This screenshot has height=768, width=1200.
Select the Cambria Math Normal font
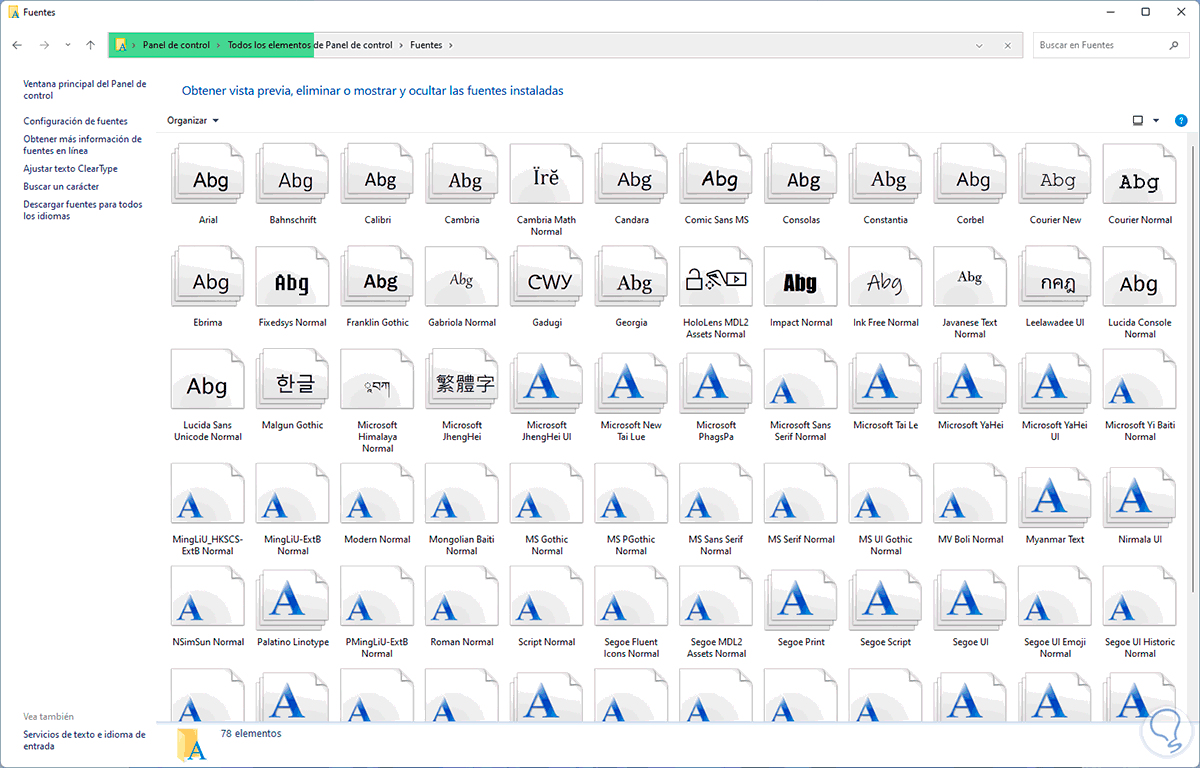546,176
